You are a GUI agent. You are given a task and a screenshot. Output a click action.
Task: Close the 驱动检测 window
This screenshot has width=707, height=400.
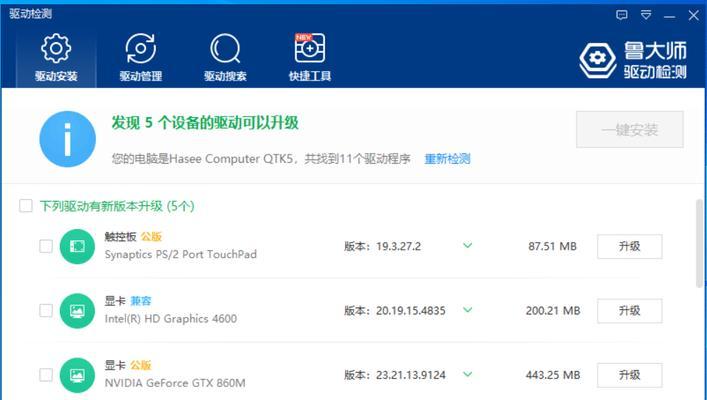[693, 15]
